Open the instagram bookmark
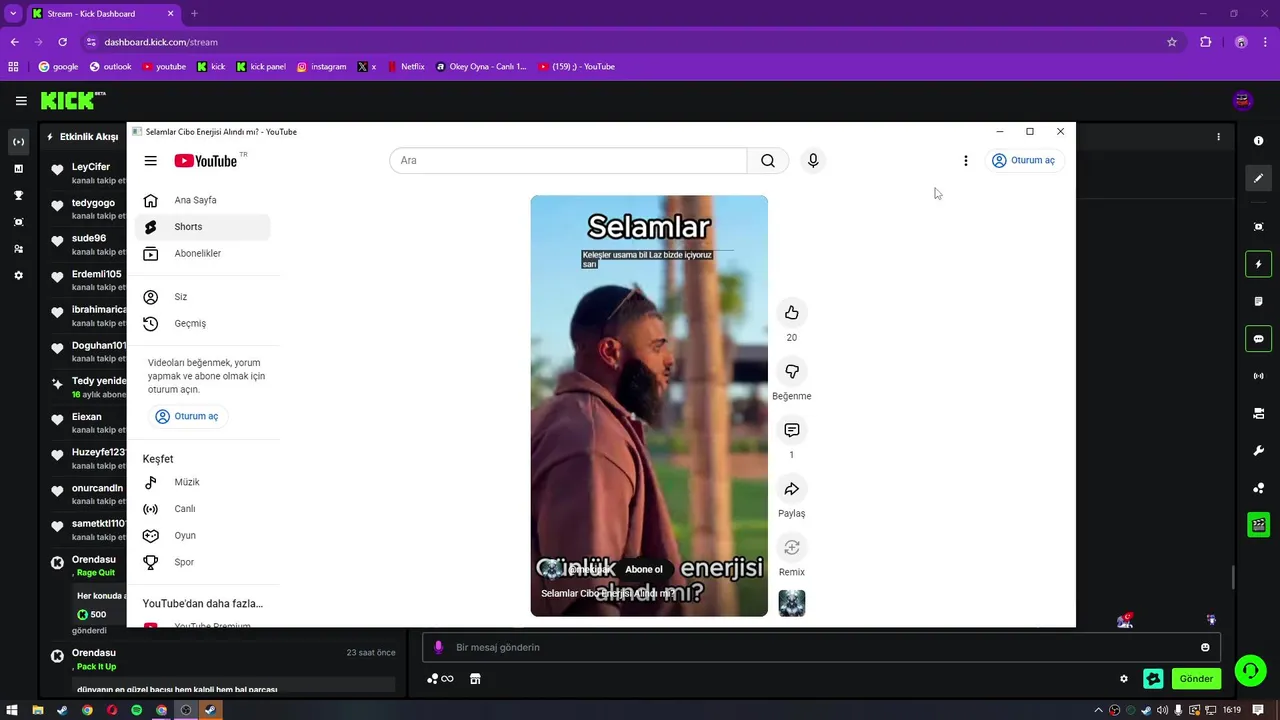 [321, 67]
